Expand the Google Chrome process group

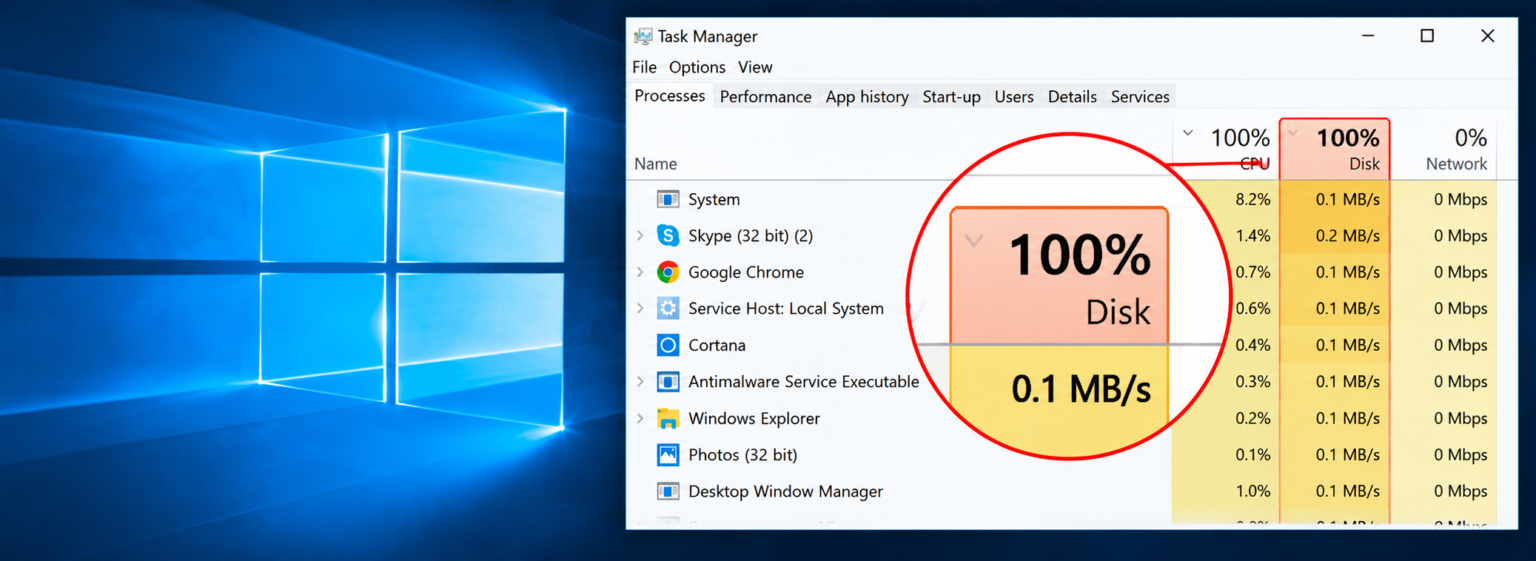(x=640, y=272)
